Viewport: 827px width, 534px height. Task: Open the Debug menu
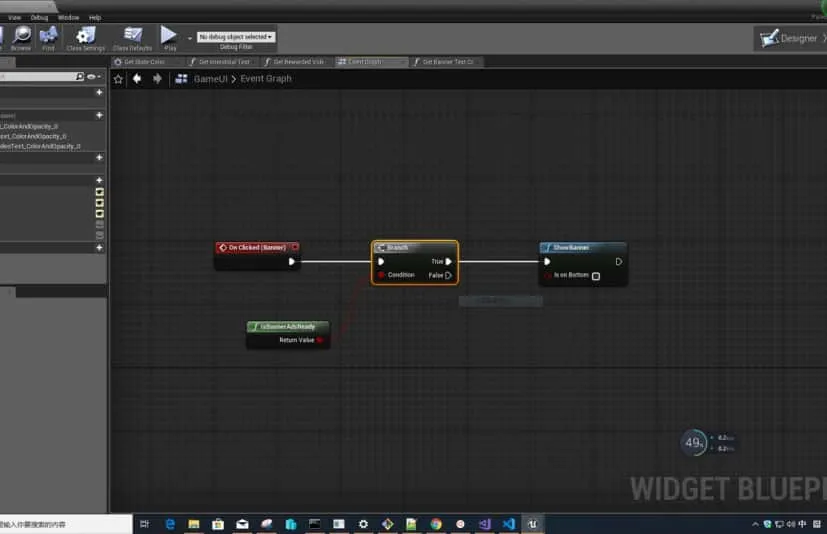tap(39, 17)
